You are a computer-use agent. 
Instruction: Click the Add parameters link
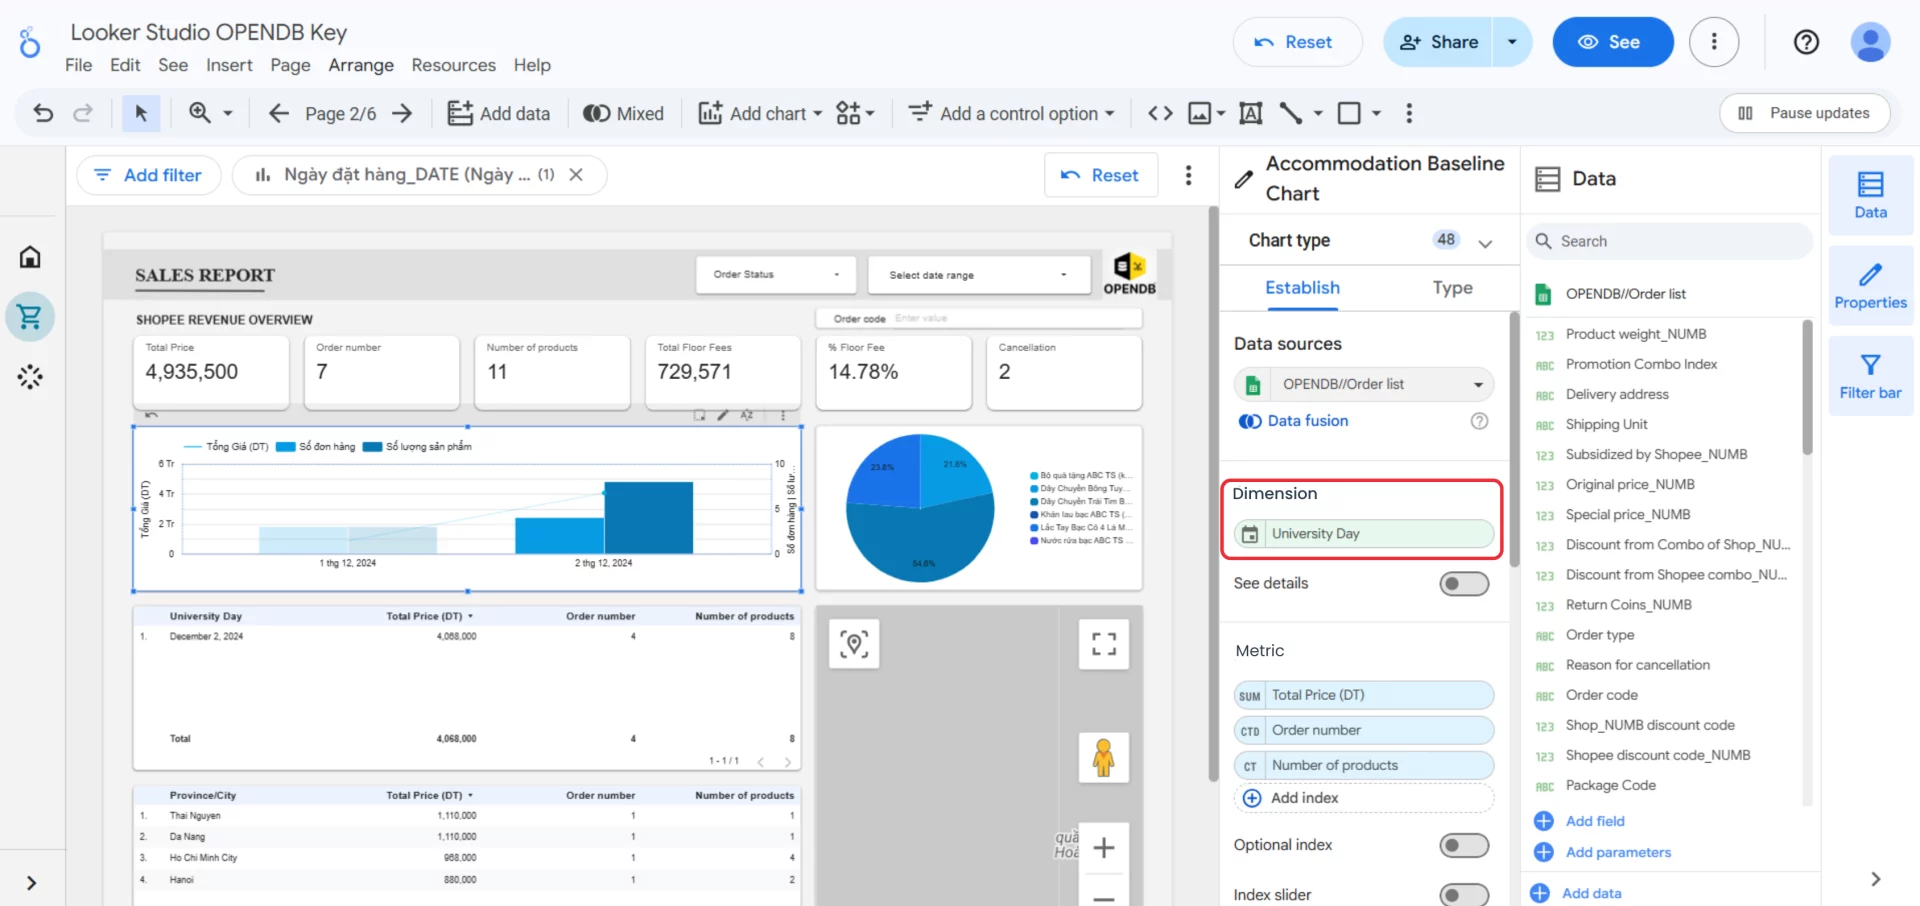coord(1617,852)
